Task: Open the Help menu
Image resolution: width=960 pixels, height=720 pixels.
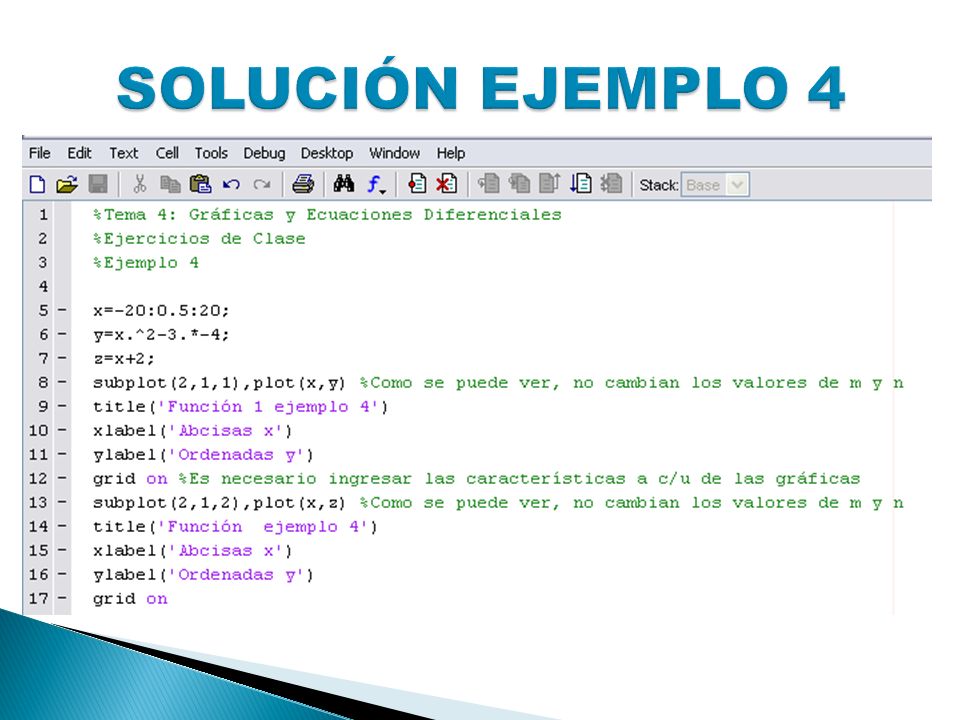Action: click(451, 153)
